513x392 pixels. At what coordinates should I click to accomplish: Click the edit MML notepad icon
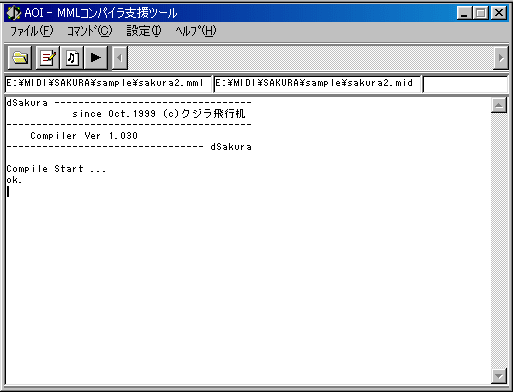[x=48, y=58]
